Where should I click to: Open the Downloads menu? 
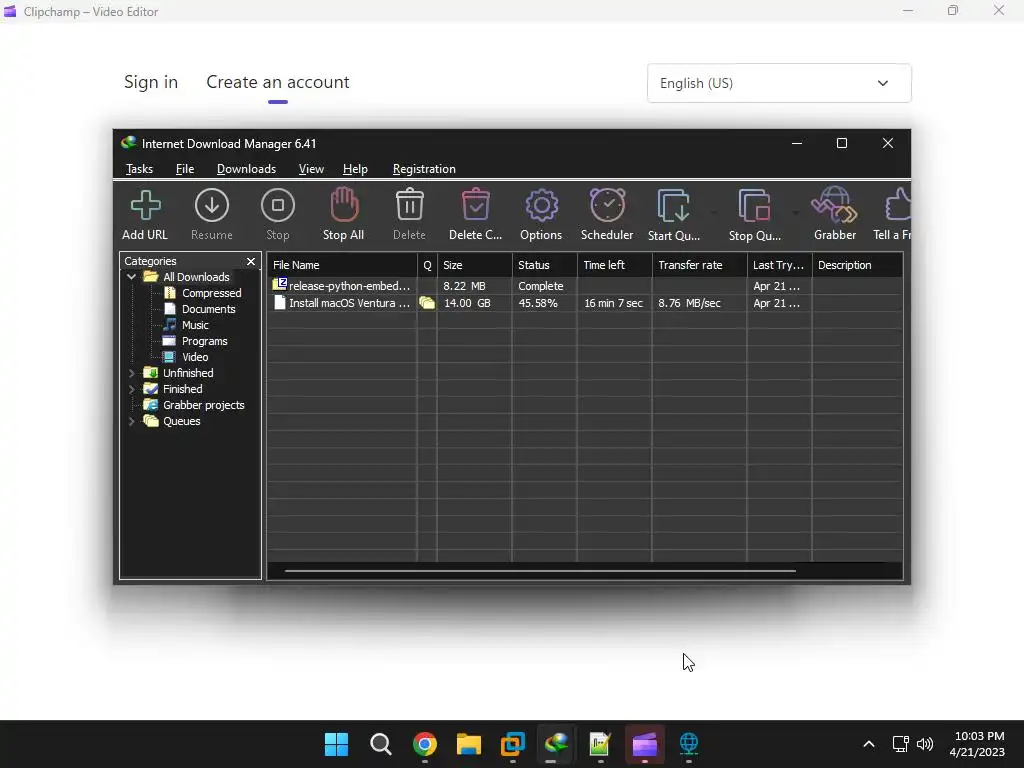point(246,169)
